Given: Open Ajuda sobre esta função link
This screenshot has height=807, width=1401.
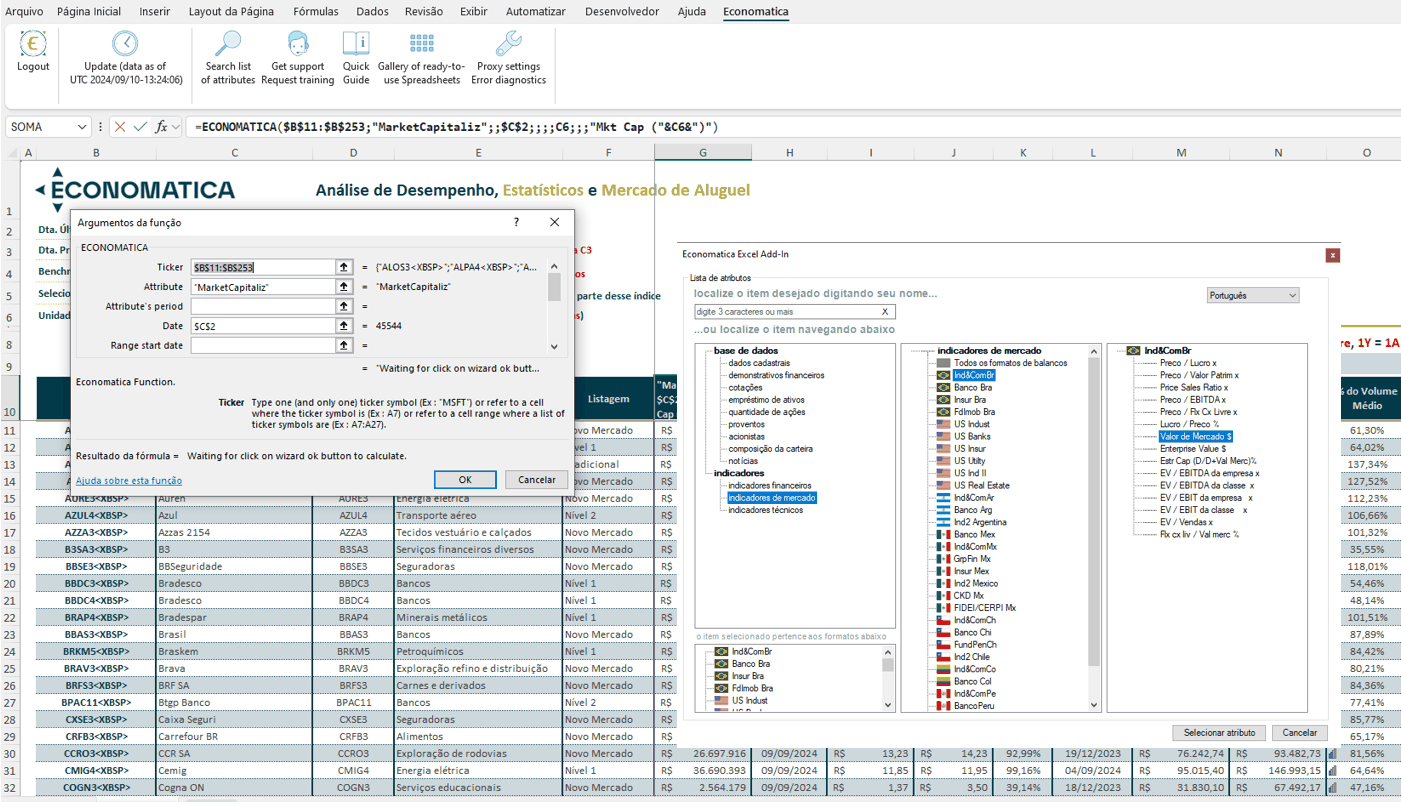Looking at the screenshot, I should pos(129,481).
